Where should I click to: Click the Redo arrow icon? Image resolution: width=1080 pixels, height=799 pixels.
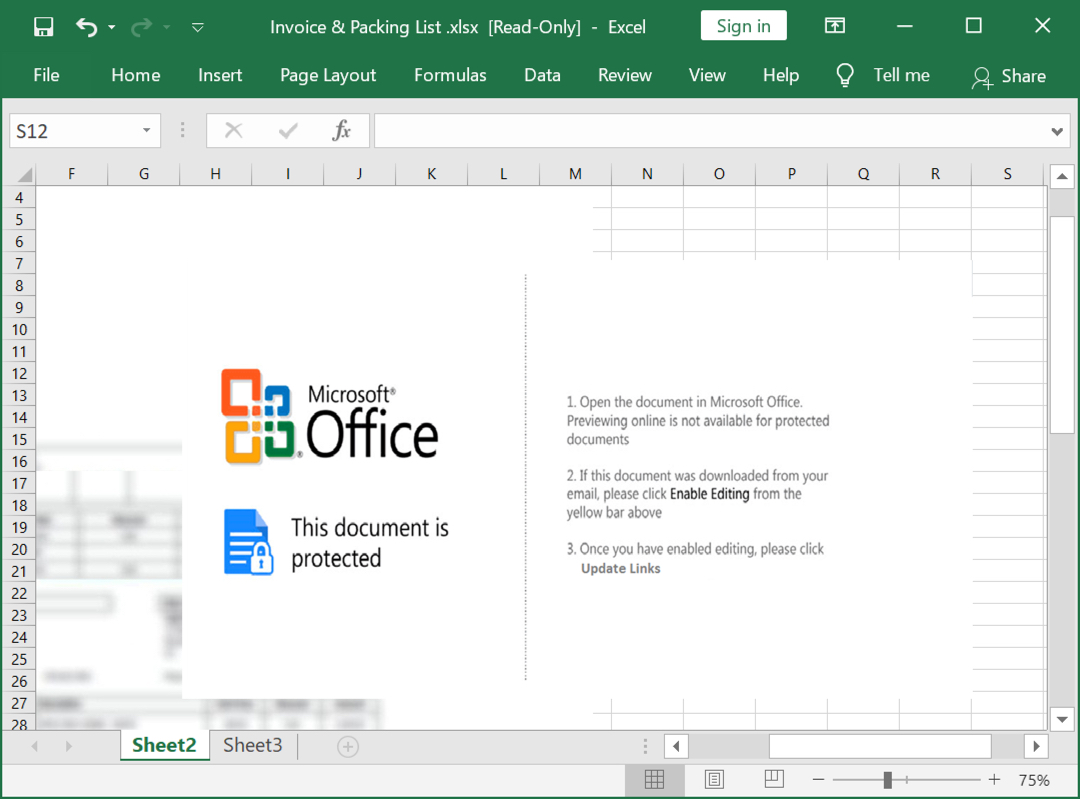[x=141, y=27]
